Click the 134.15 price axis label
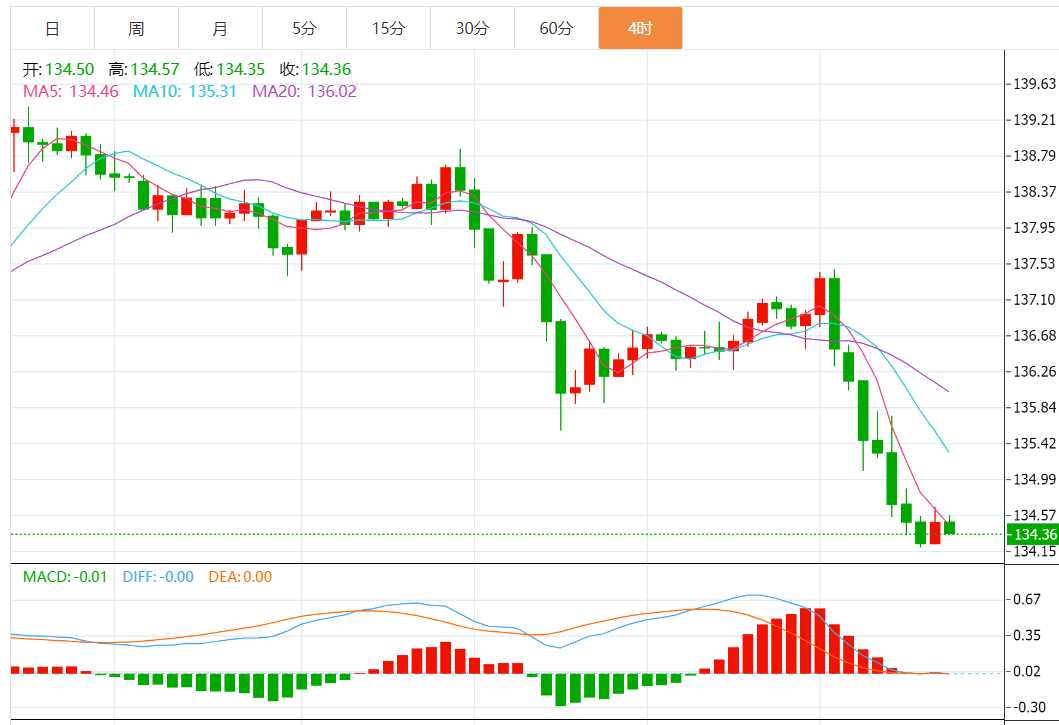 [1035, 551]
